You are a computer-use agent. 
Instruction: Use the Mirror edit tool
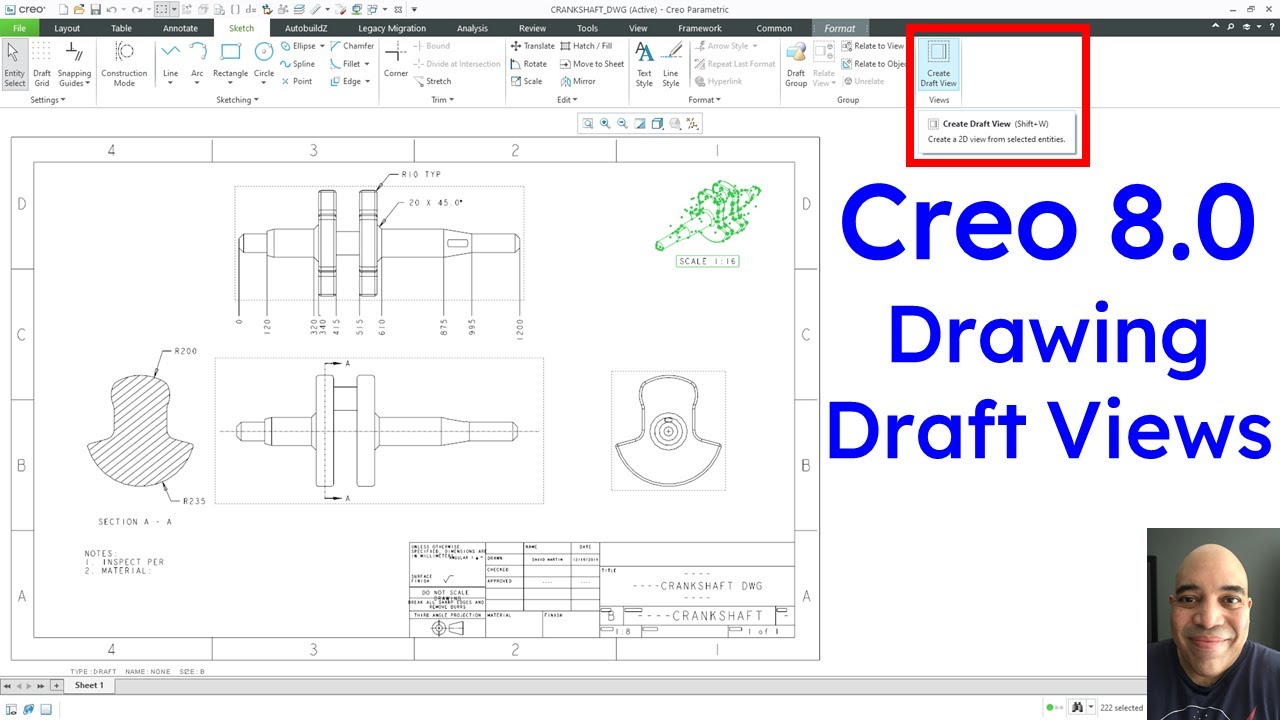pyautogui.click(x=577, y=81)
